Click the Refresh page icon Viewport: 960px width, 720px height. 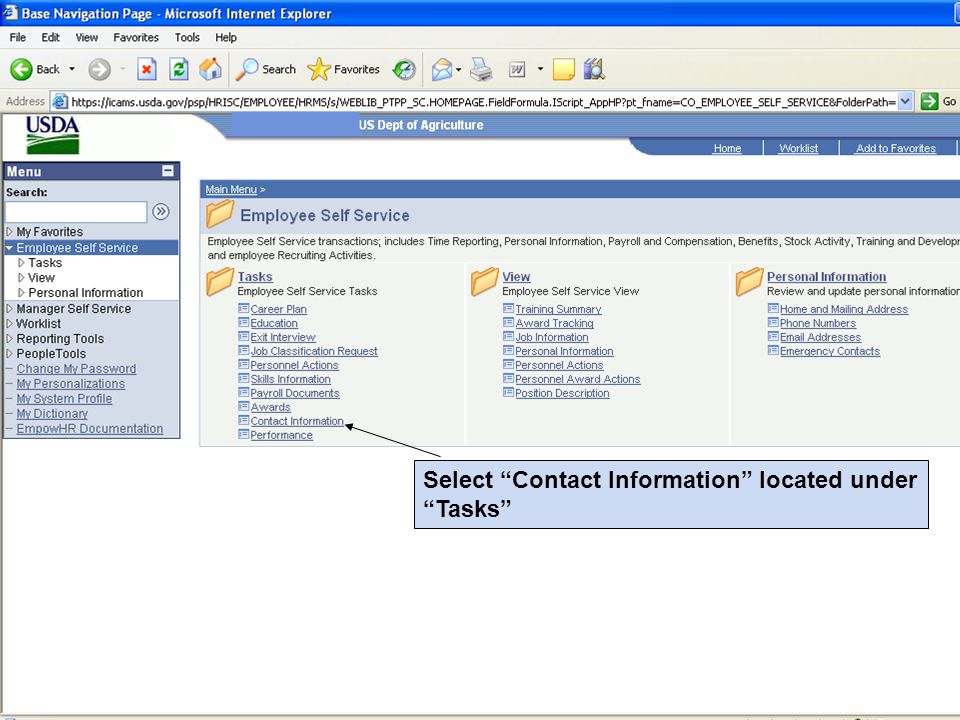click(x=178, y=69)
